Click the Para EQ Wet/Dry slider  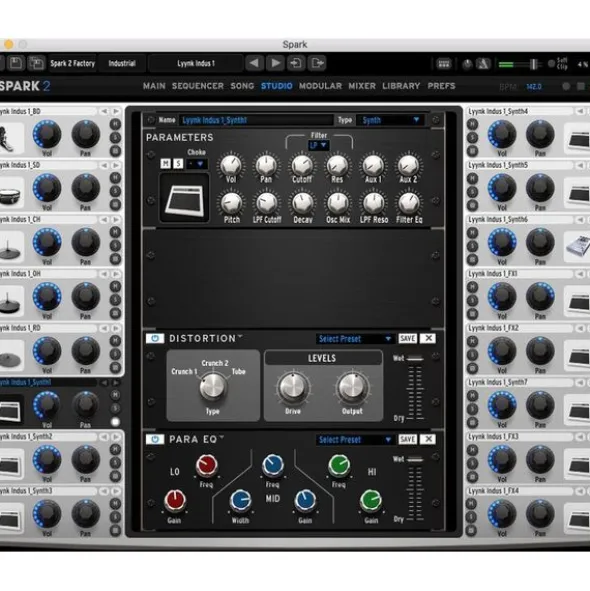pyautogui.click(x=415, y=489)
